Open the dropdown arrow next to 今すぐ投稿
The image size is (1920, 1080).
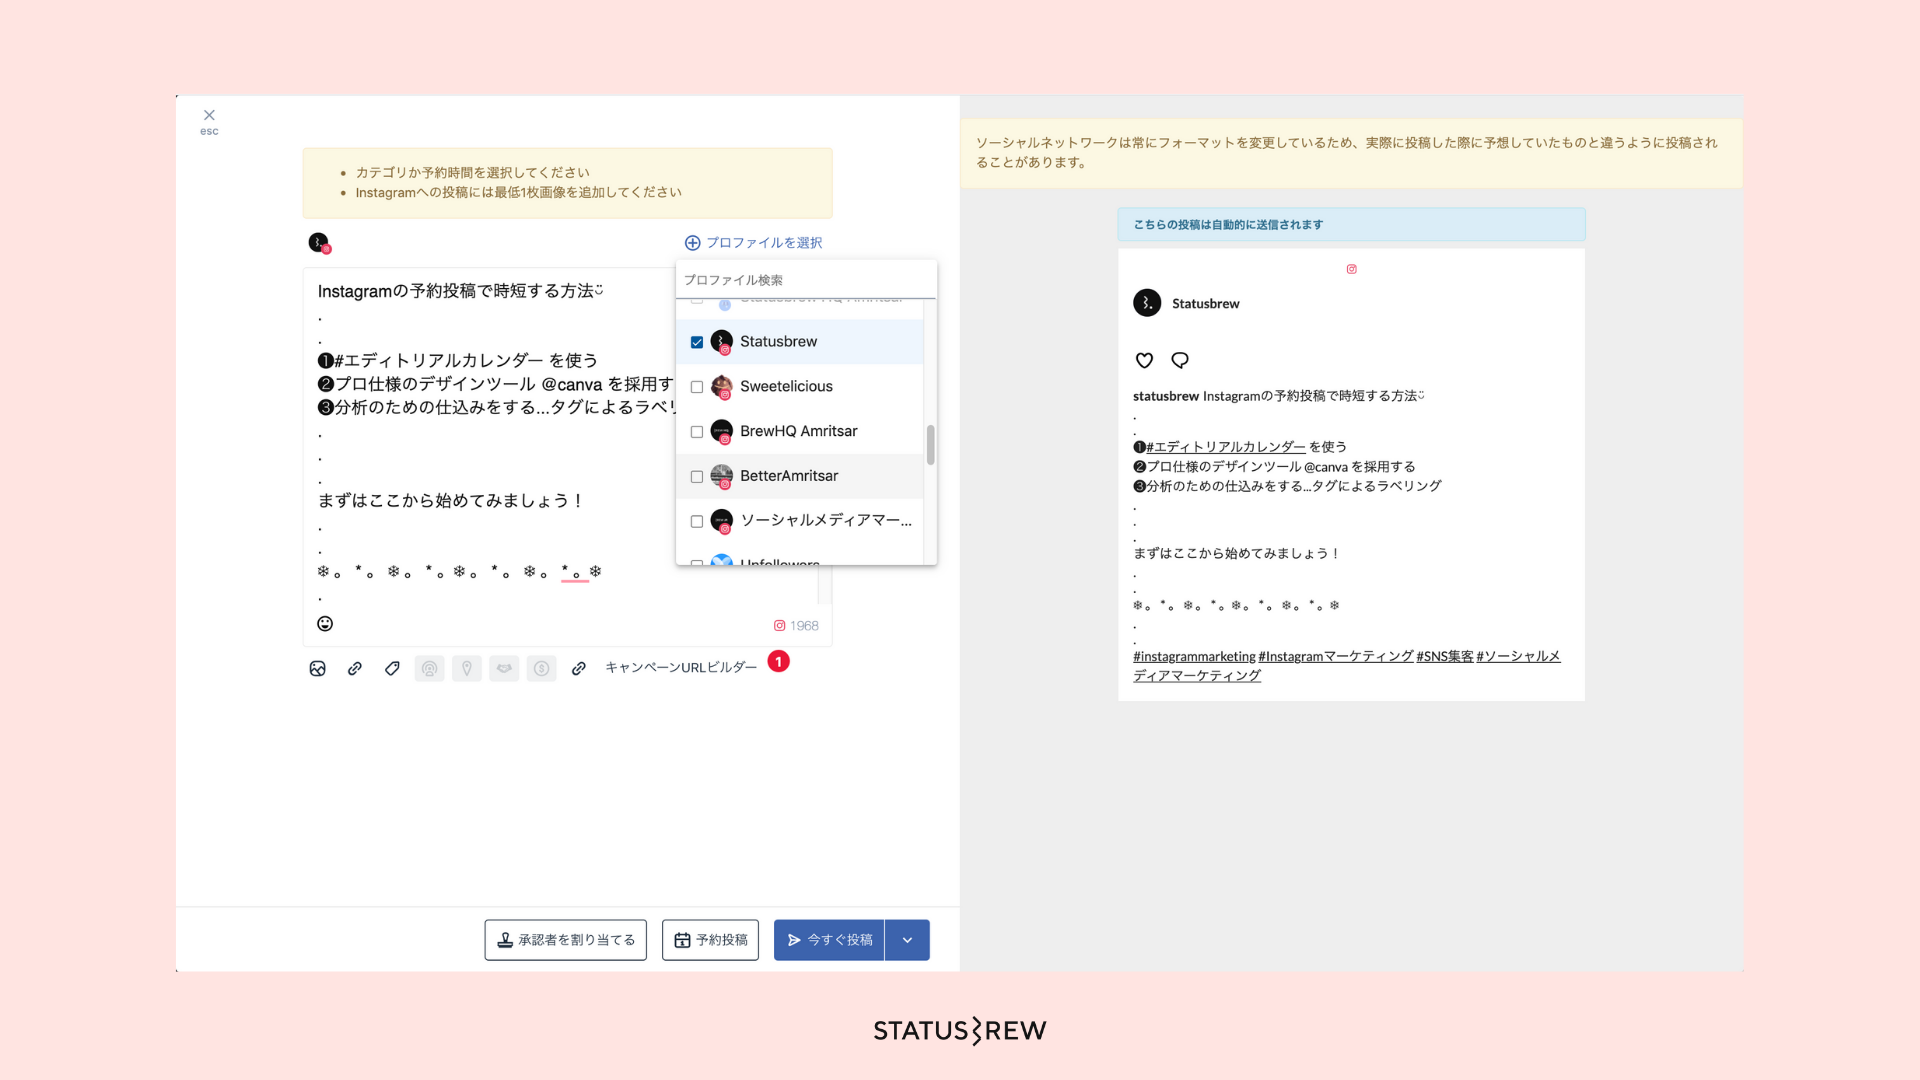tap(907, 939)
